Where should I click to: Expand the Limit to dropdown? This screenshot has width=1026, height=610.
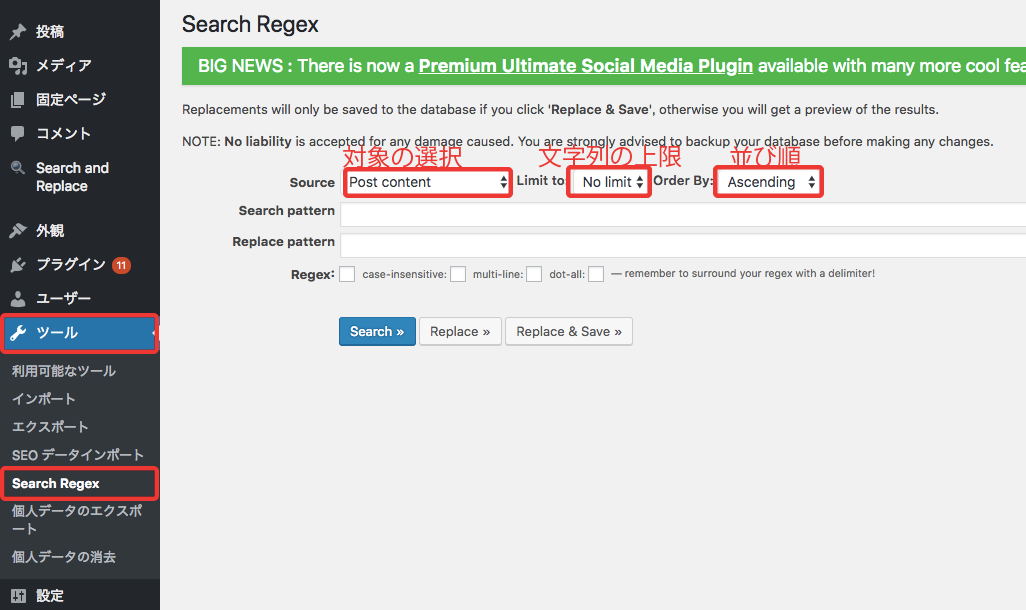610,182
